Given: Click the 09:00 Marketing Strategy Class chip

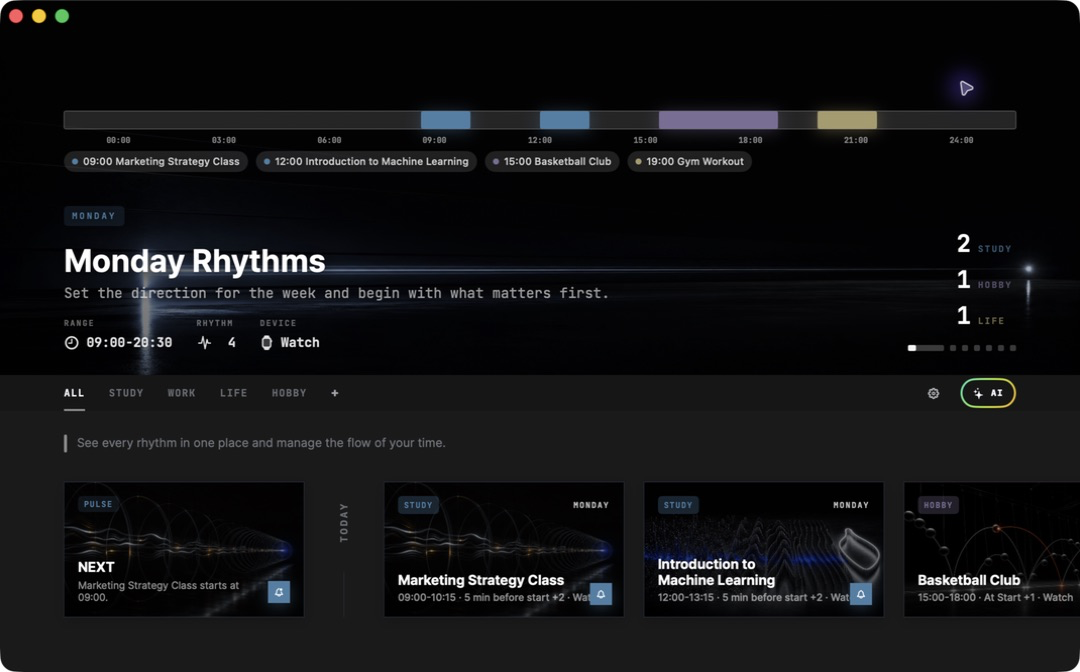Looking at the screenshot, I should point(156,162).
